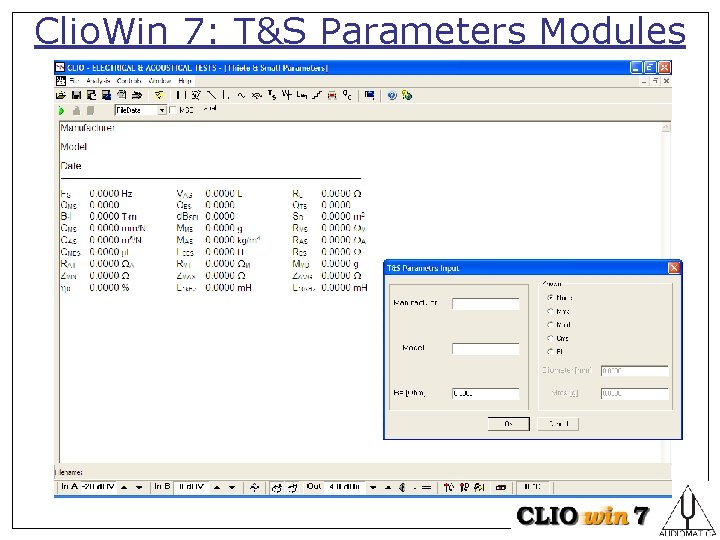Click the Manufacturer input field in dialog

pos(486,304)
